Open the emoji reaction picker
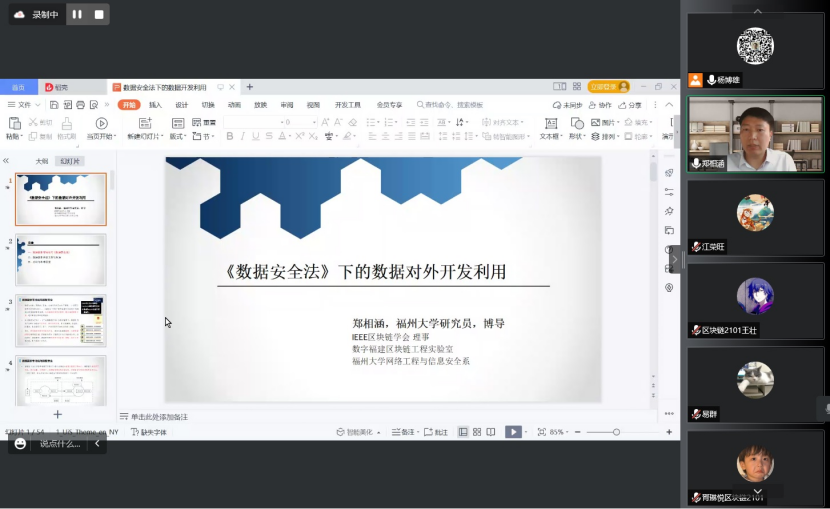 click(20, 443)
